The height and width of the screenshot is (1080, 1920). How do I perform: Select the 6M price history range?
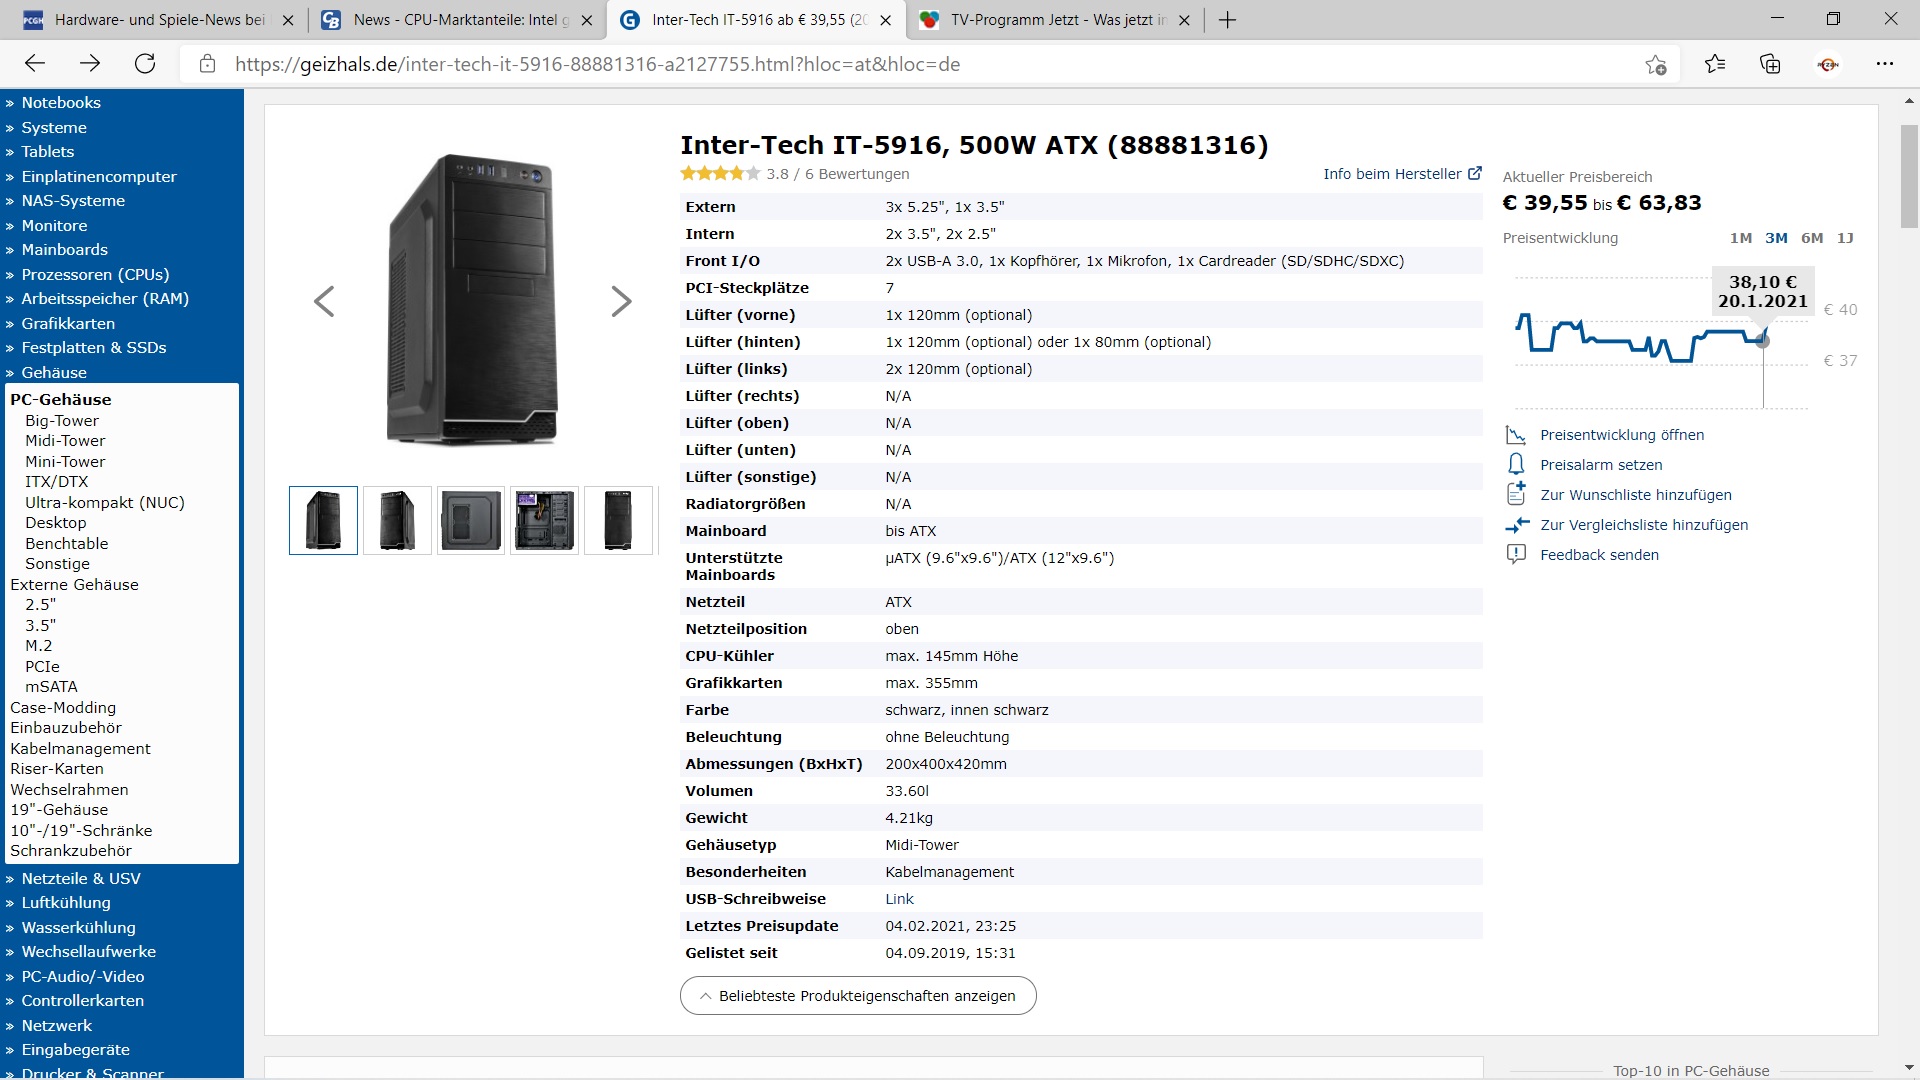pos(1811,238)
